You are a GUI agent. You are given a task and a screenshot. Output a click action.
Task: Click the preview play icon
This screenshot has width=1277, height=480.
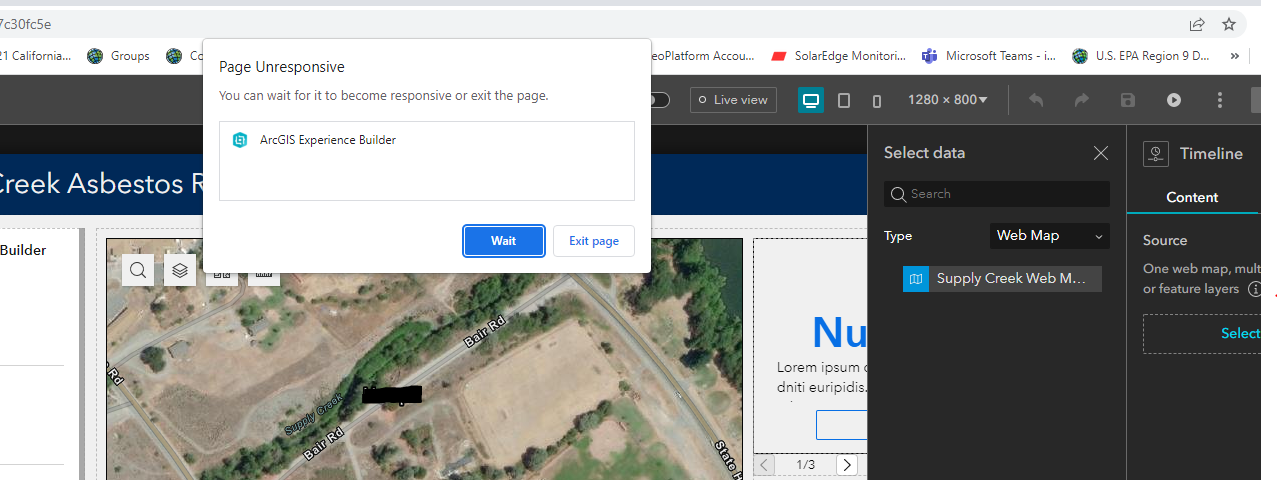[1174, 100]
